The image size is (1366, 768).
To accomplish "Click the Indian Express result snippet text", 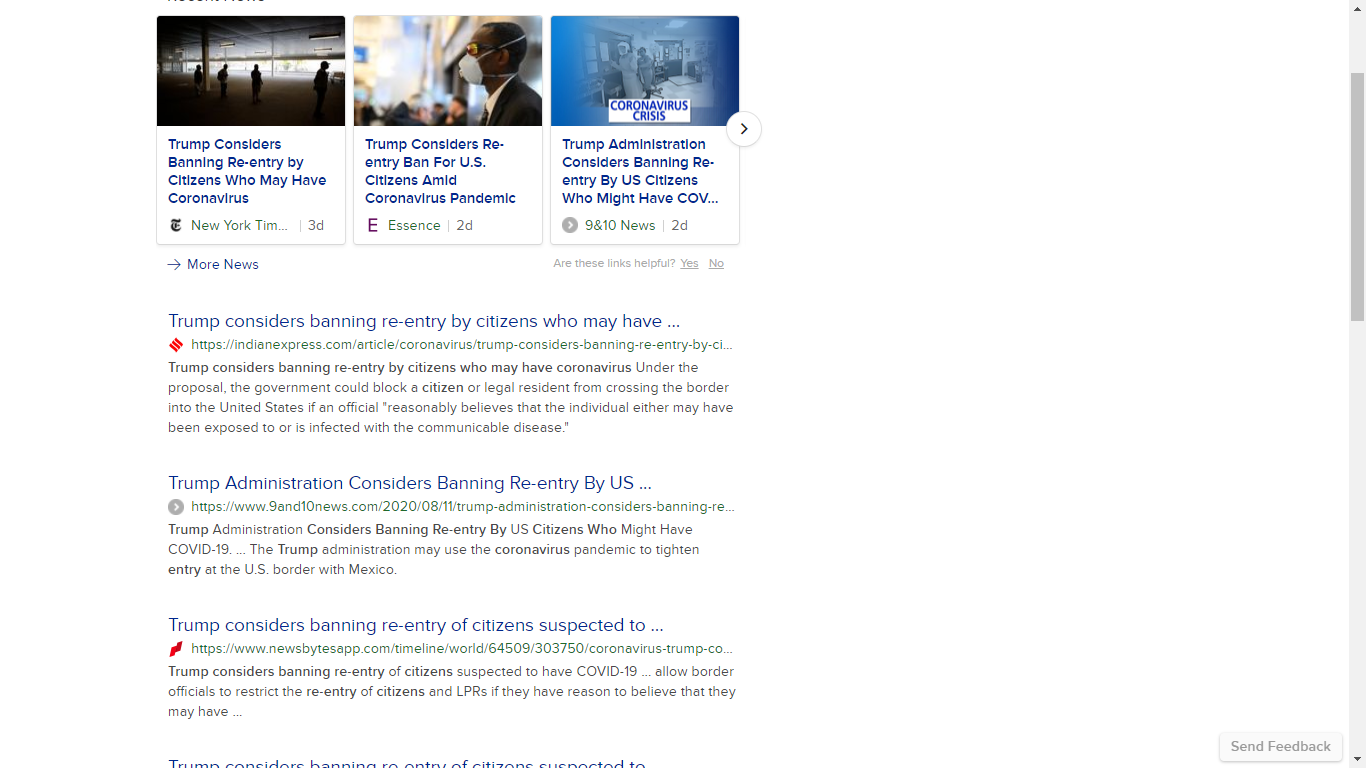I will [451, 397].
